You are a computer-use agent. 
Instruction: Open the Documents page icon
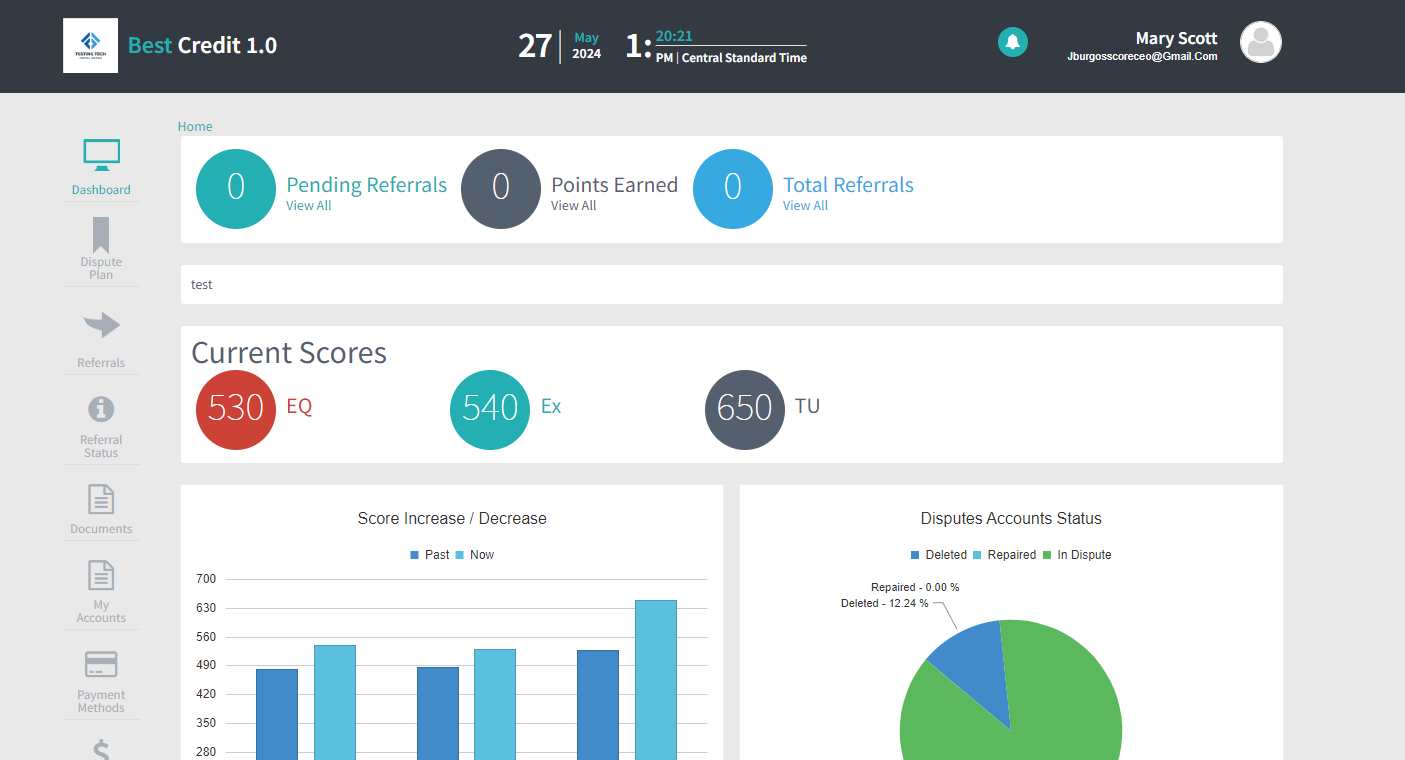tap(101, 499)
